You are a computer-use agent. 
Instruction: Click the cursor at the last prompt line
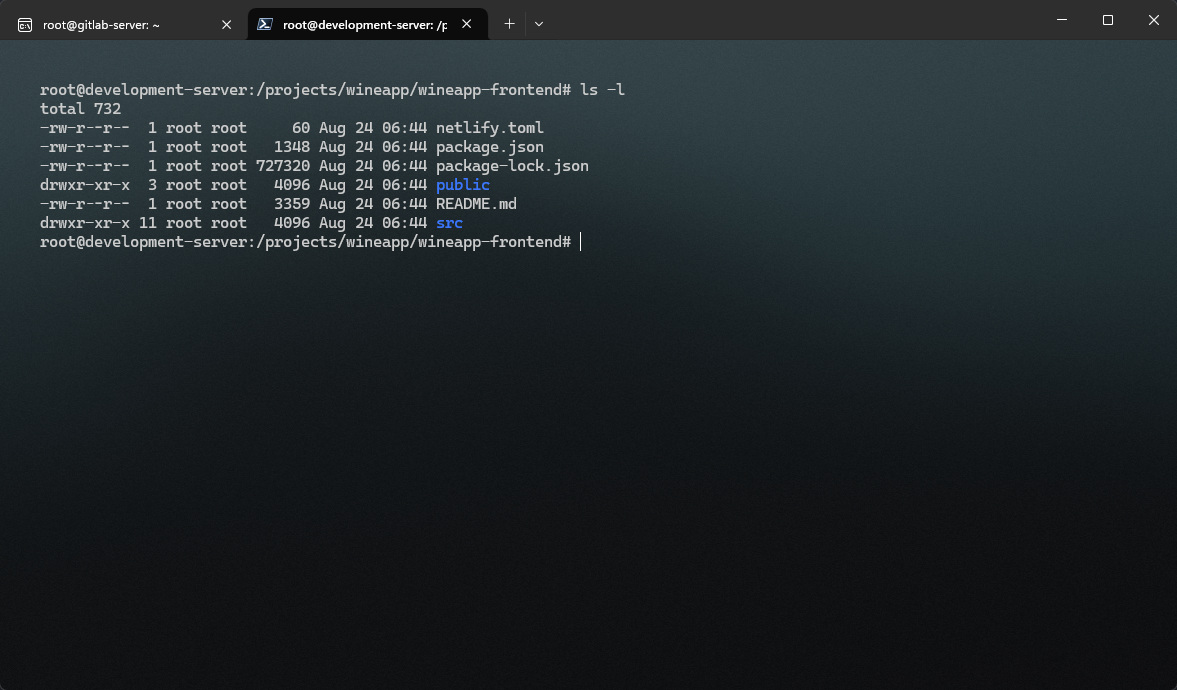[x=580, y=242]
